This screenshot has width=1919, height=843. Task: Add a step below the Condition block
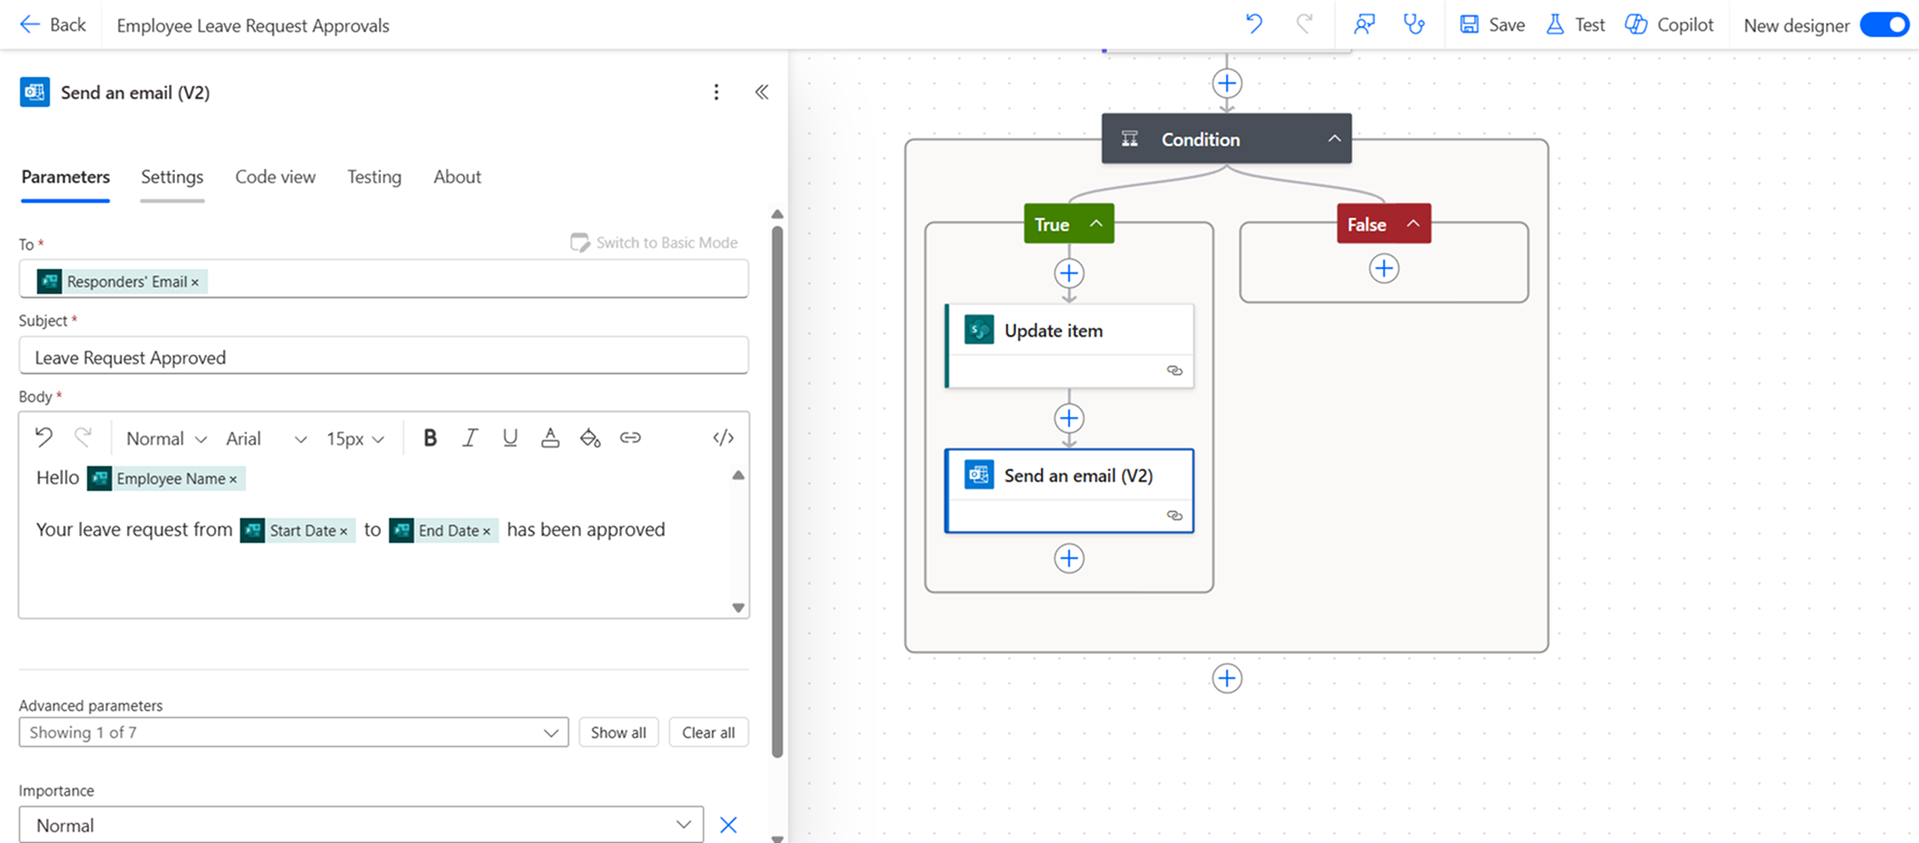[x=1227, y=678]
